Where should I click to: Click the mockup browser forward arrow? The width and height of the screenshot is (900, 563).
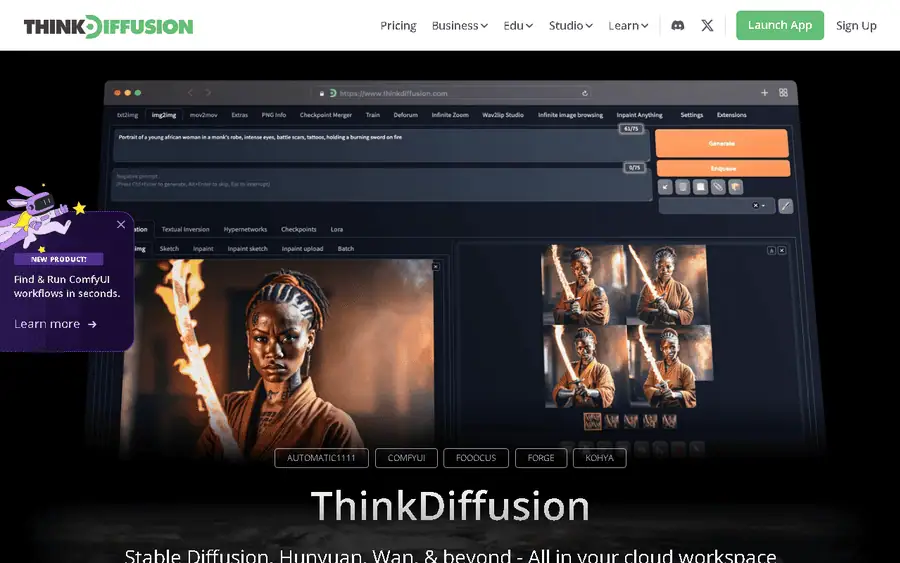208,92
